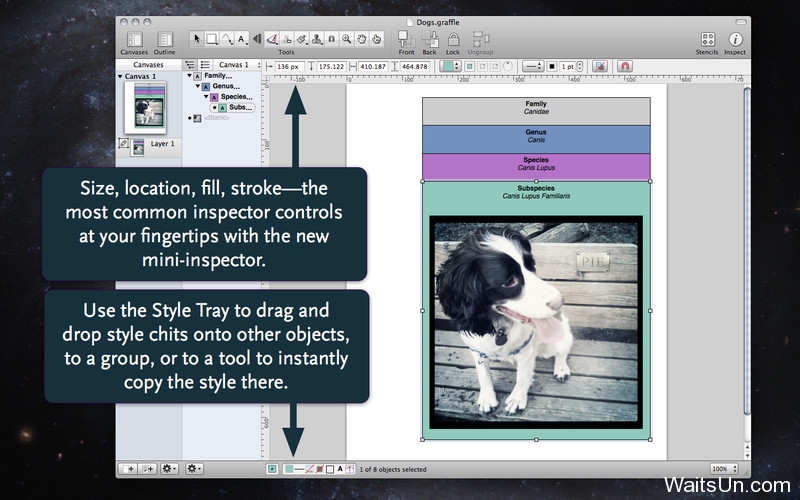Open the Canvases sidebar from the toolbar

pos(133,38)
